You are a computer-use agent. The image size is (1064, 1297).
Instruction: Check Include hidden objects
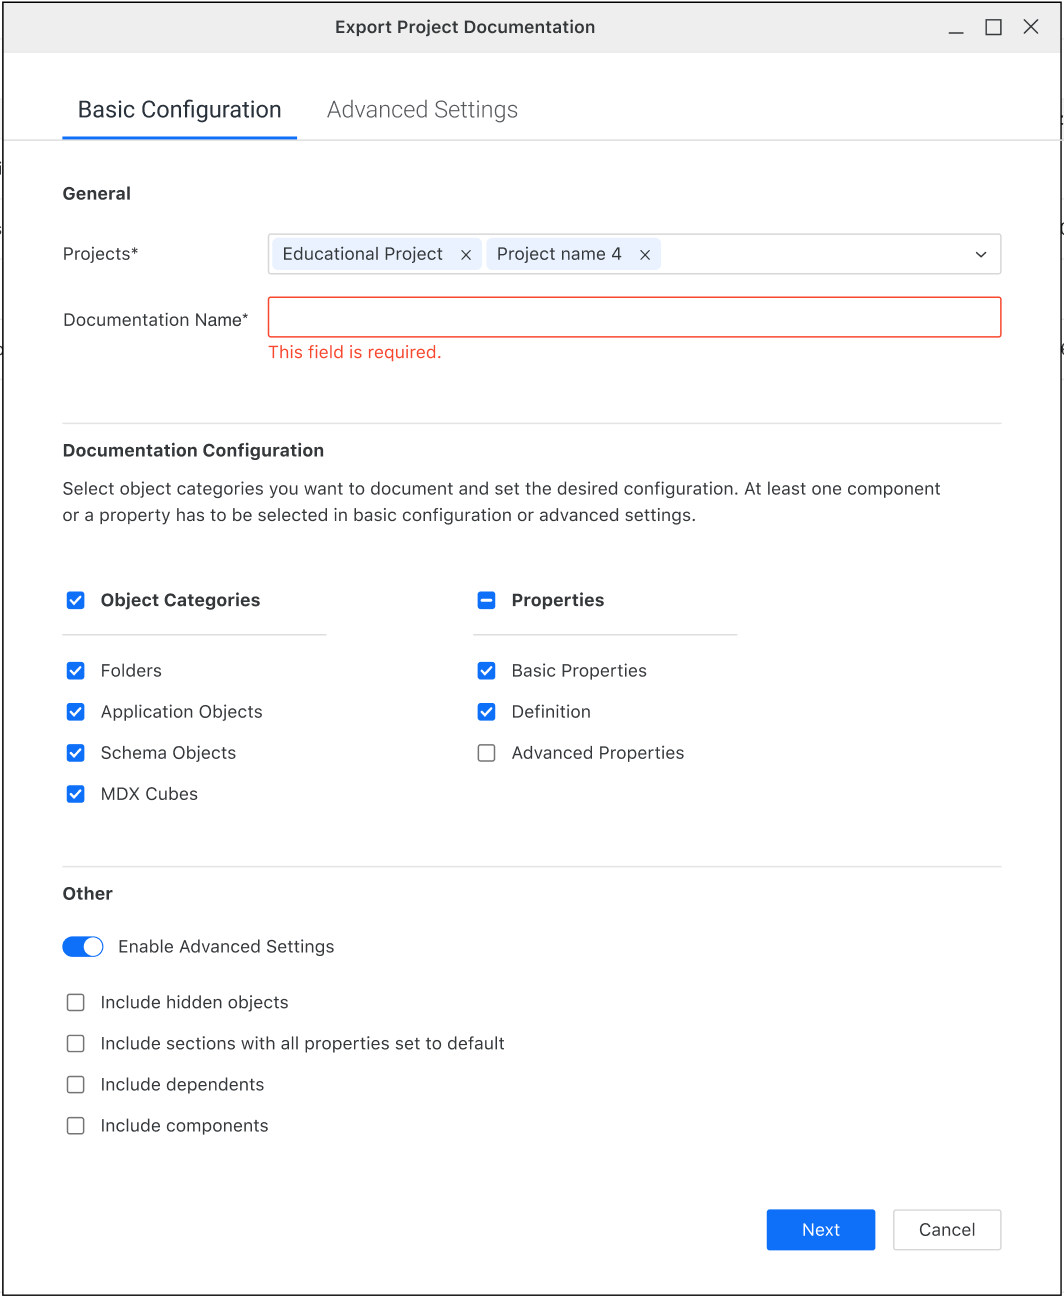(x=76, y=1002)
